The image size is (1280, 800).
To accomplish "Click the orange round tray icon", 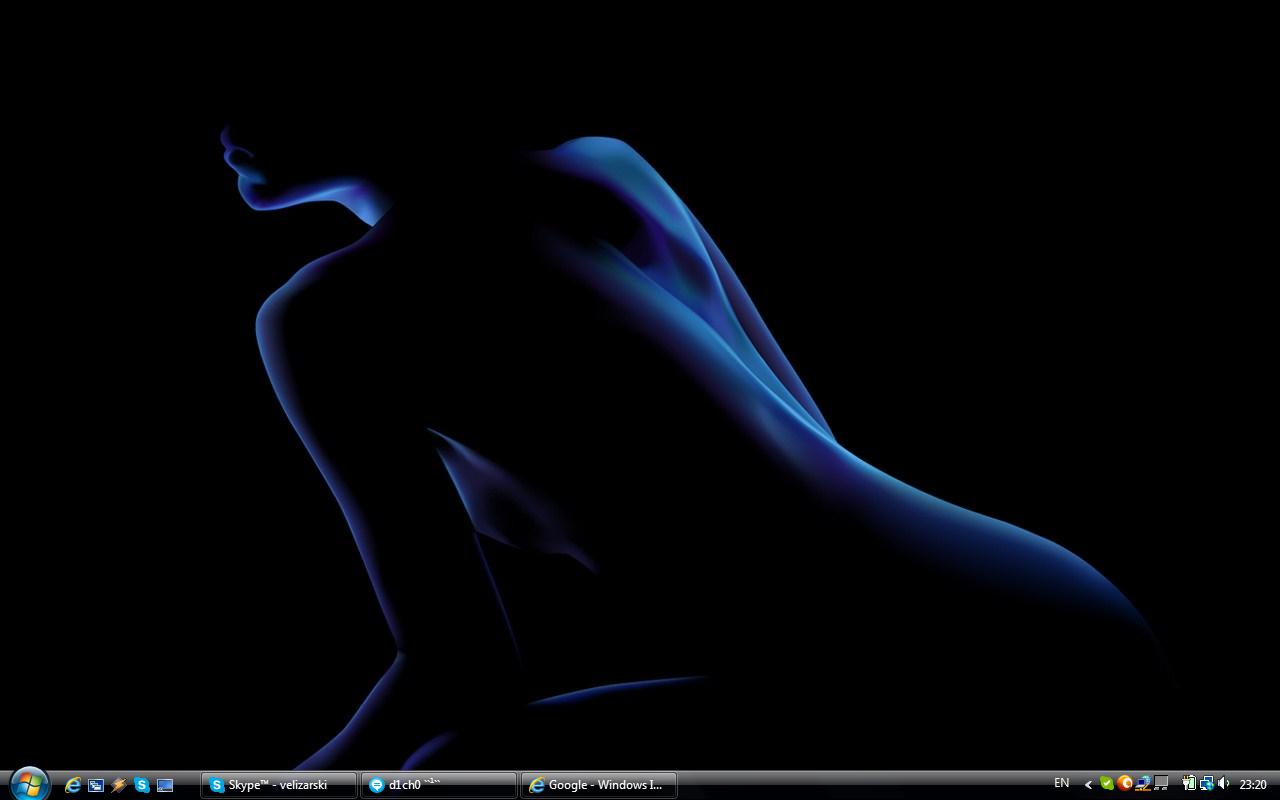I will point(1125,784).
